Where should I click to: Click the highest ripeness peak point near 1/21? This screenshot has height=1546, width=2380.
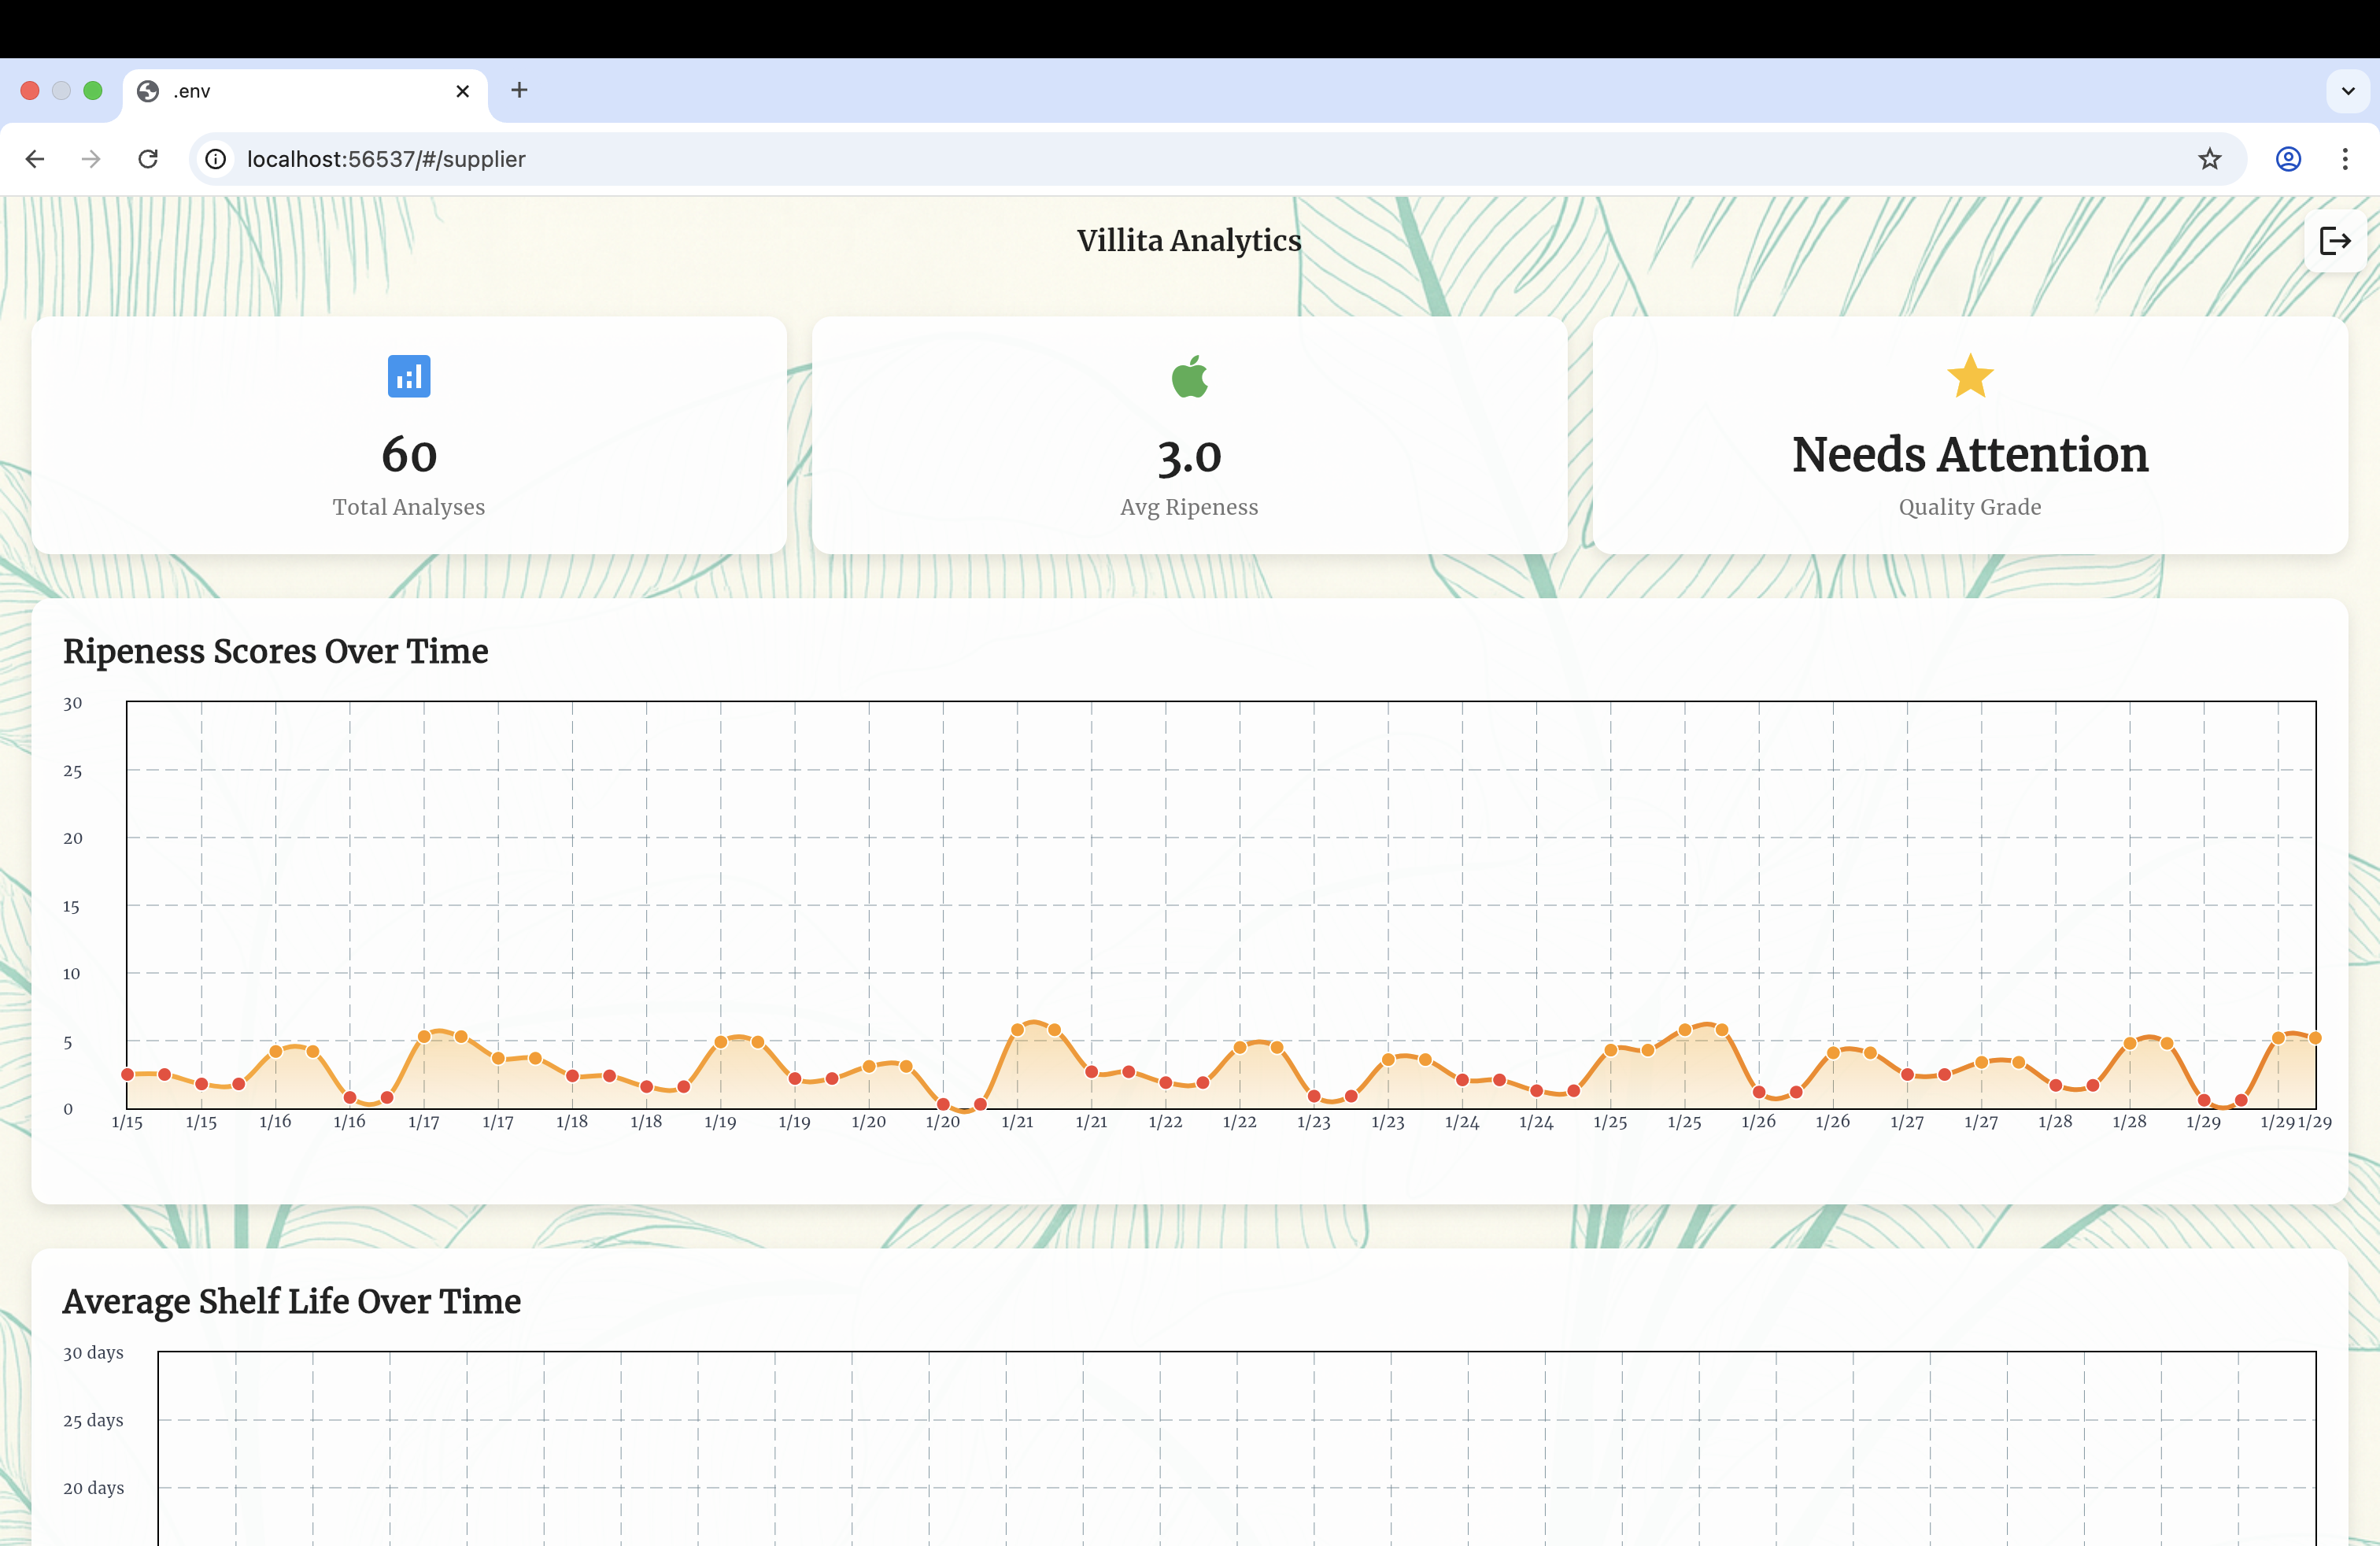tap(1018, 1029)
